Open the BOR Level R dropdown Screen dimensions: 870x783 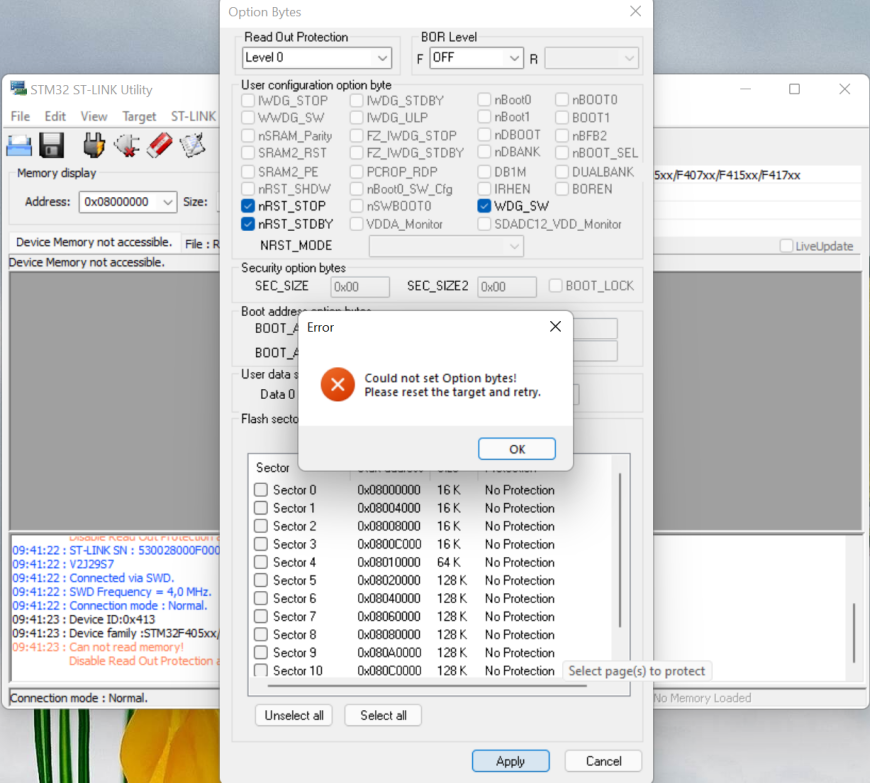[x=591, y=58]
